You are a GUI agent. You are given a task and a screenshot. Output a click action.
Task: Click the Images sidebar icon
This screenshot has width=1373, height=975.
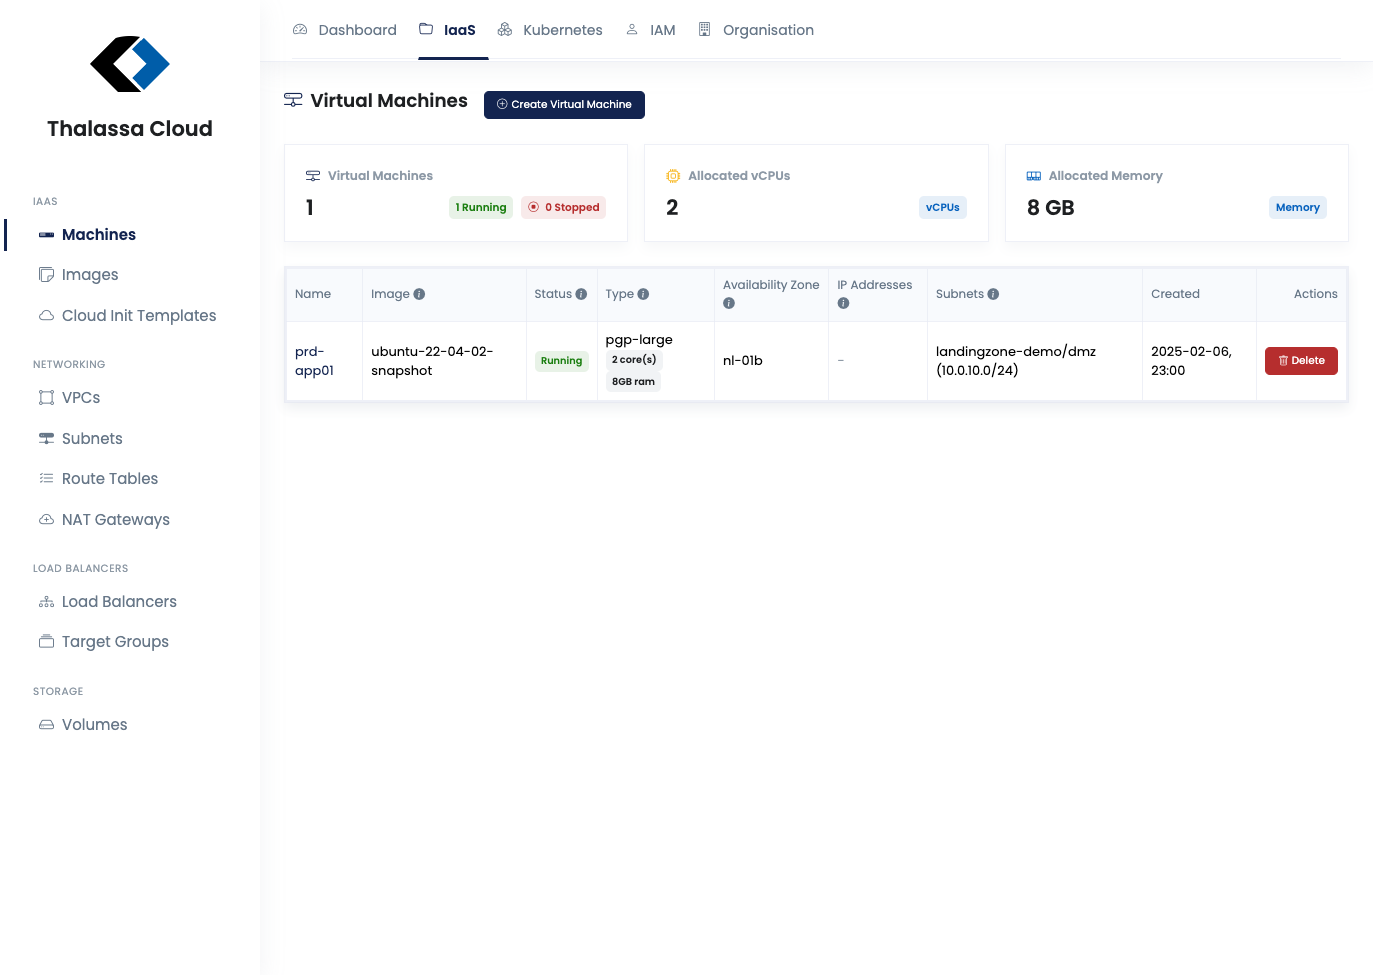(x=46, y=275)
